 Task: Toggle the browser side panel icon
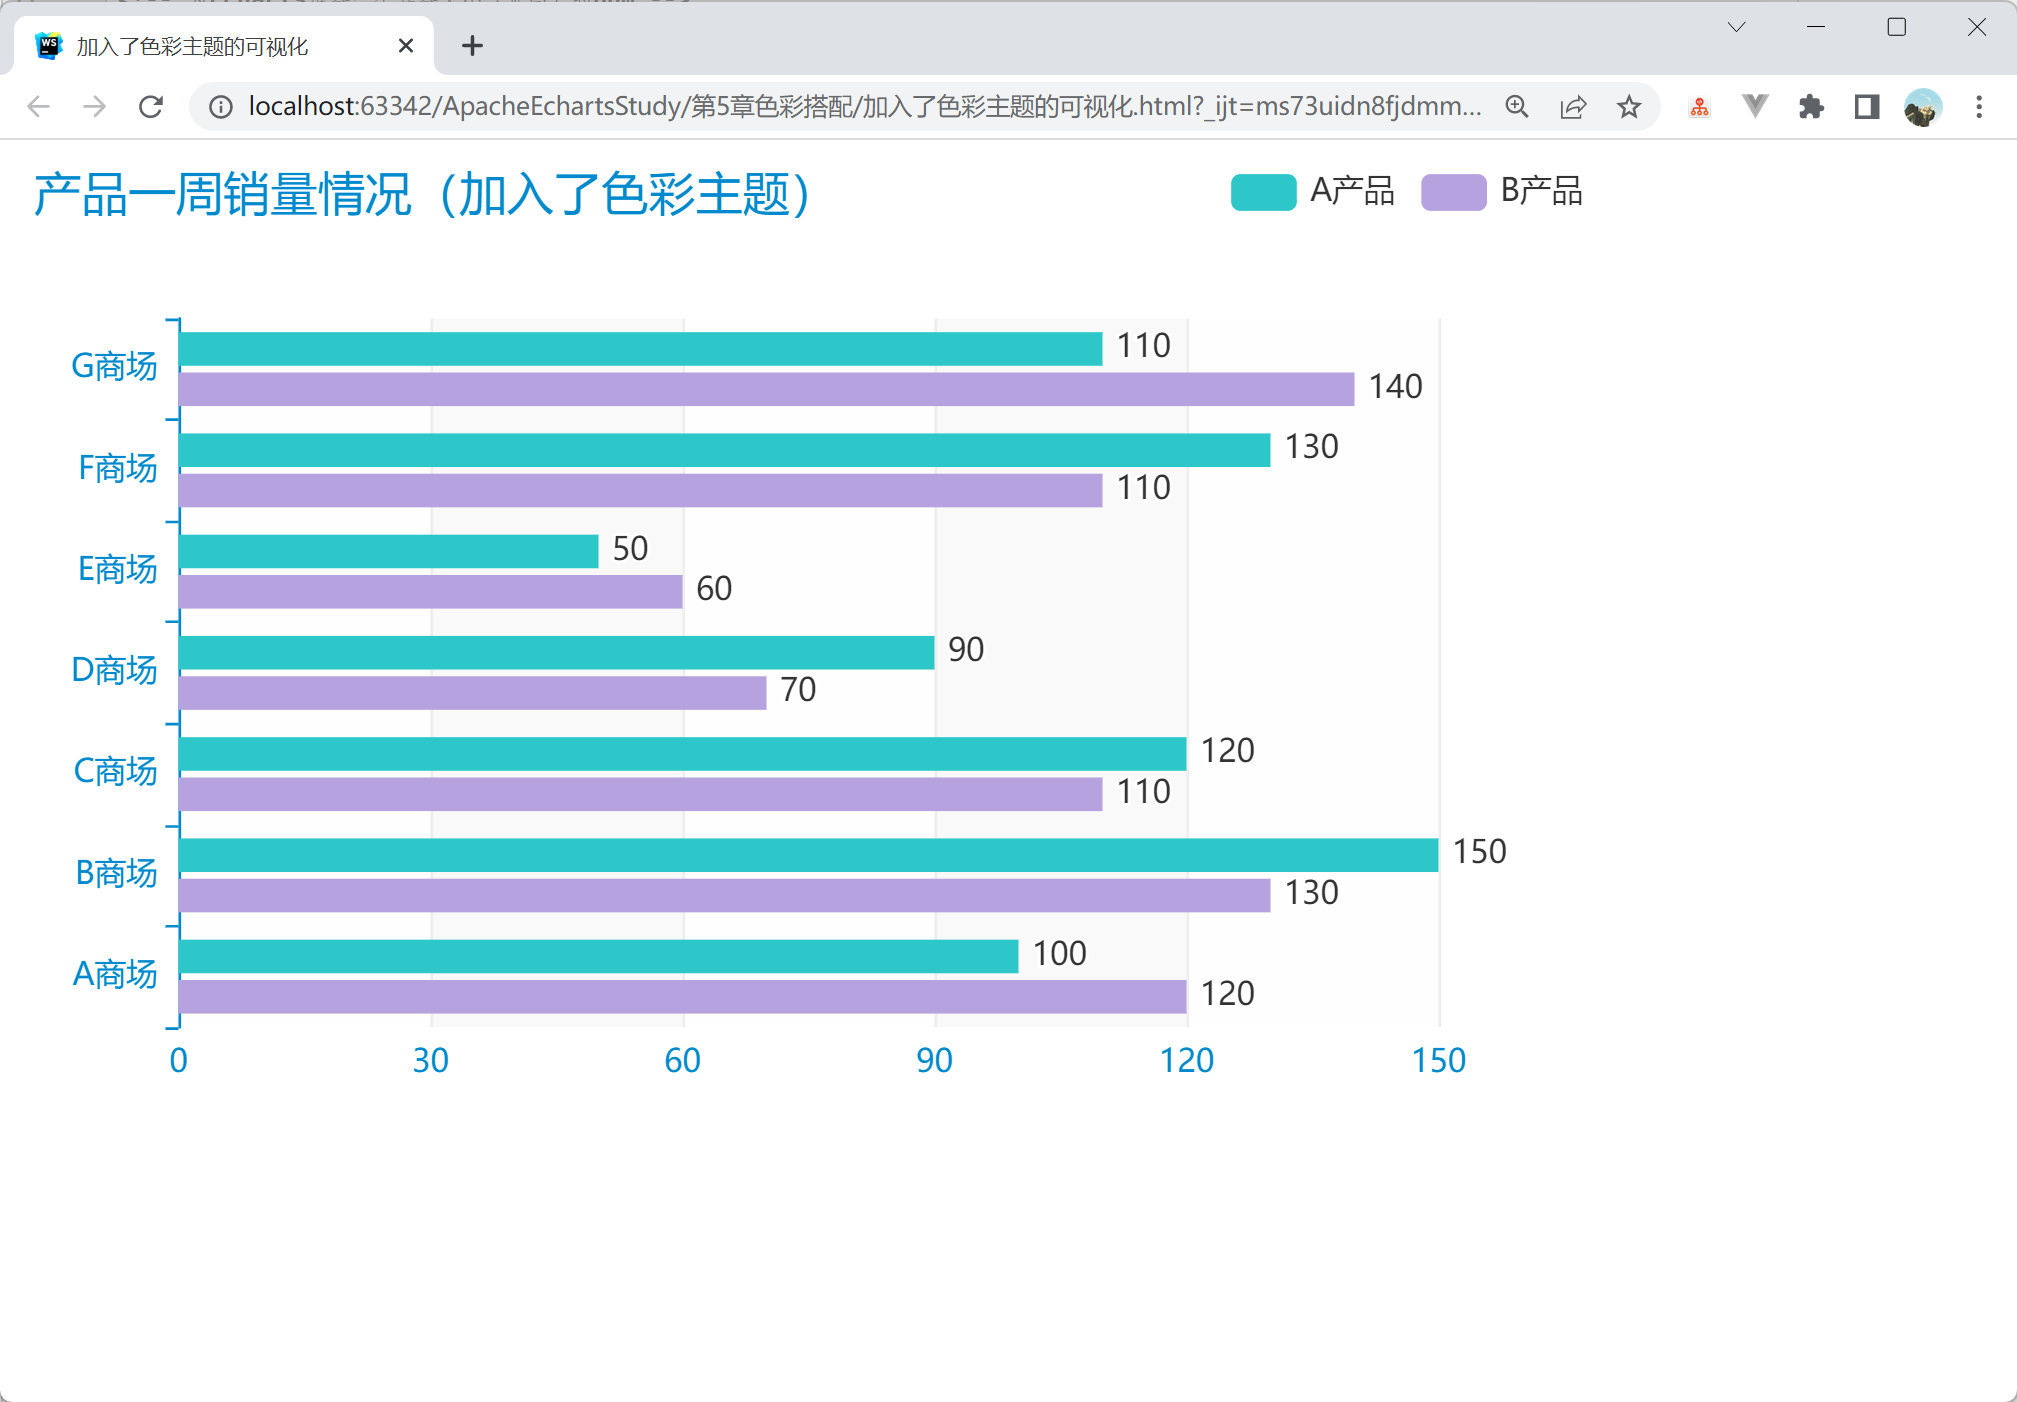[x=1867, y=107]
